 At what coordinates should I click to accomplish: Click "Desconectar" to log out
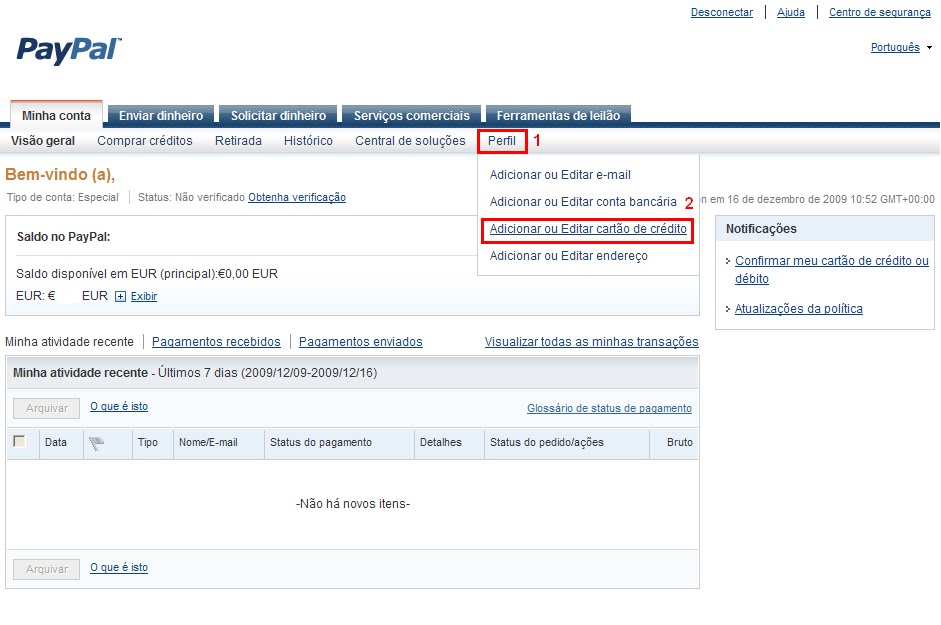point(722,12)
